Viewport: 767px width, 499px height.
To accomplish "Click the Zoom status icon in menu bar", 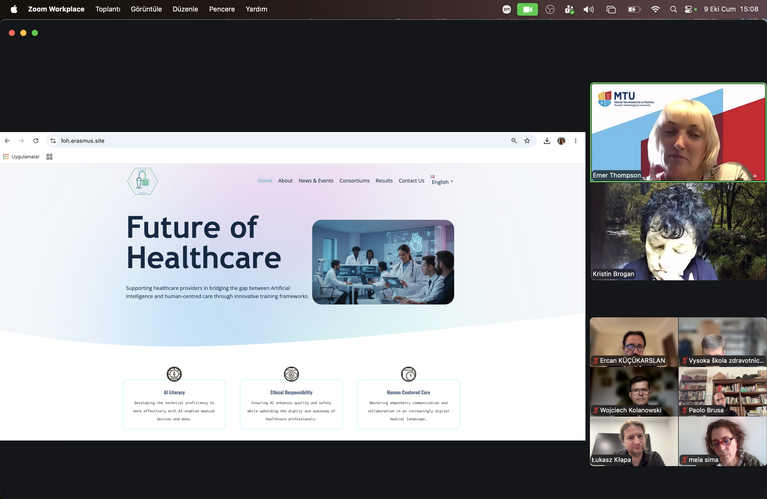I will 507,9.
